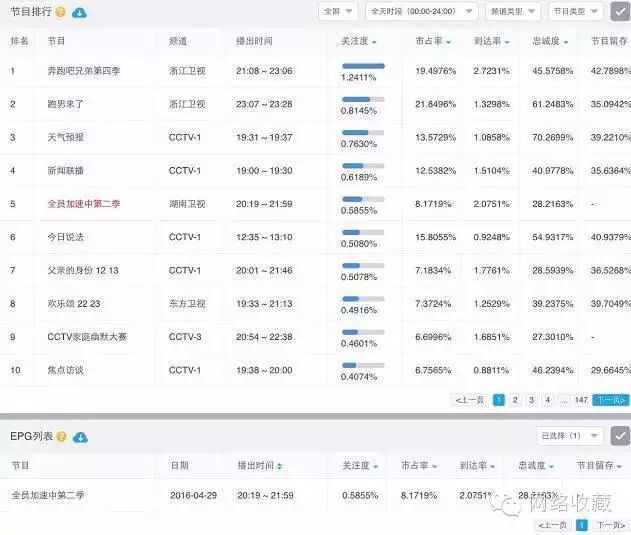Click ranking 播出时间 column header

tap(254, 41)
